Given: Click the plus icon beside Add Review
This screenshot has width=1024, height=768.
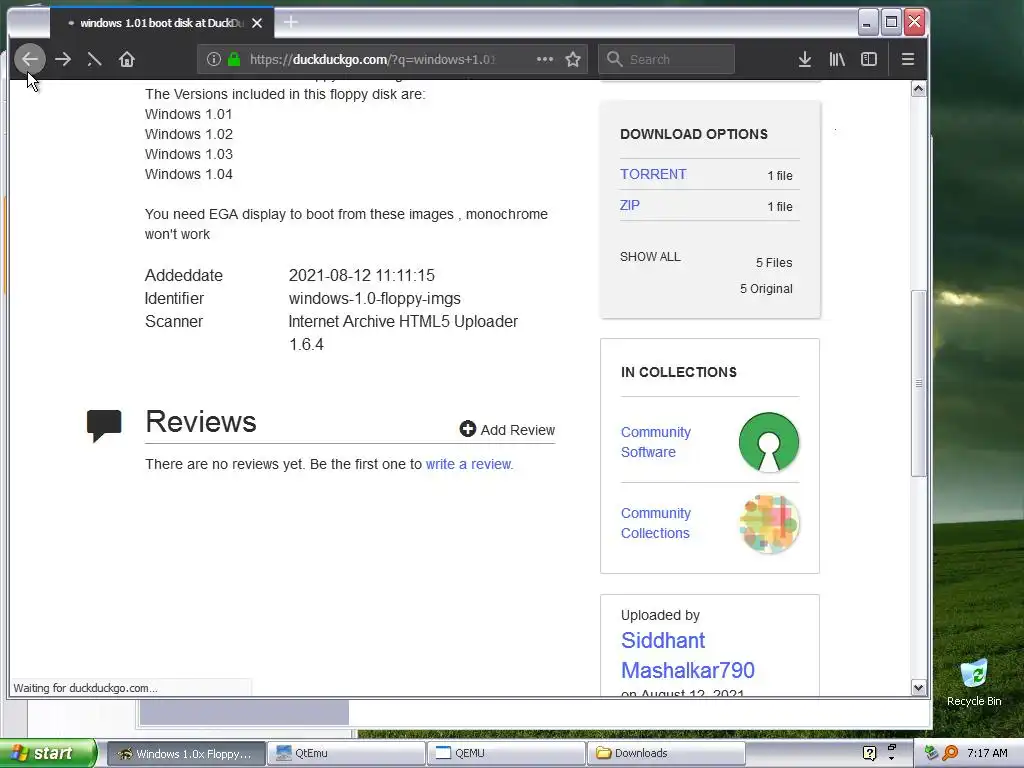Looking at the screenshot, I should [x=468, y=429].
